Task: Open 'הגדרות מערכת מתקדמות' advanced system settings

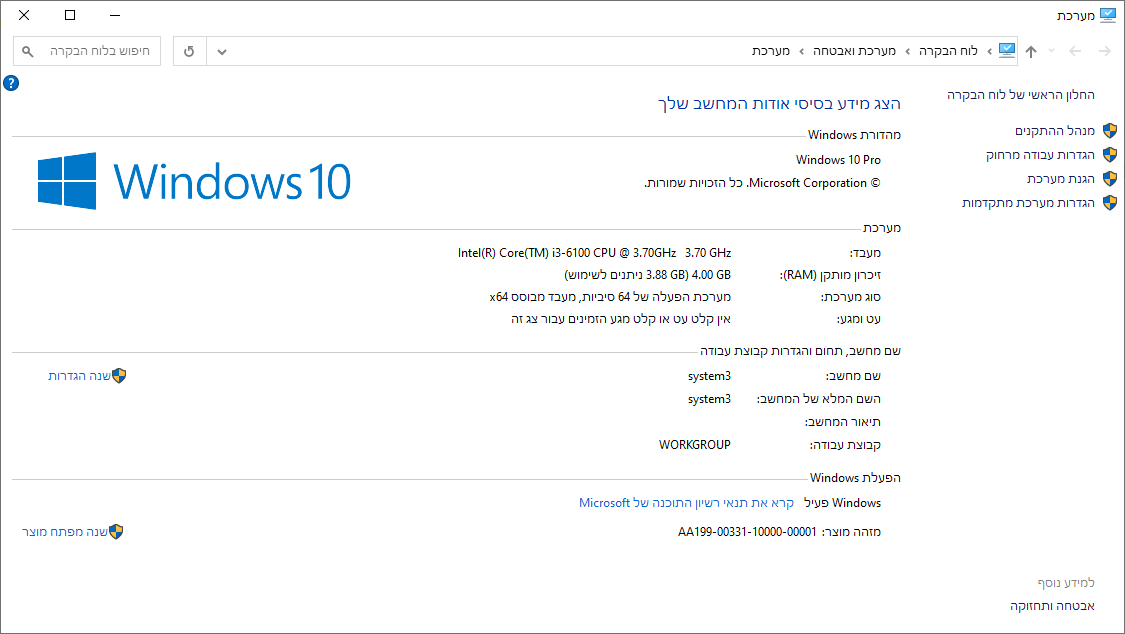Action: (1028, 203)
